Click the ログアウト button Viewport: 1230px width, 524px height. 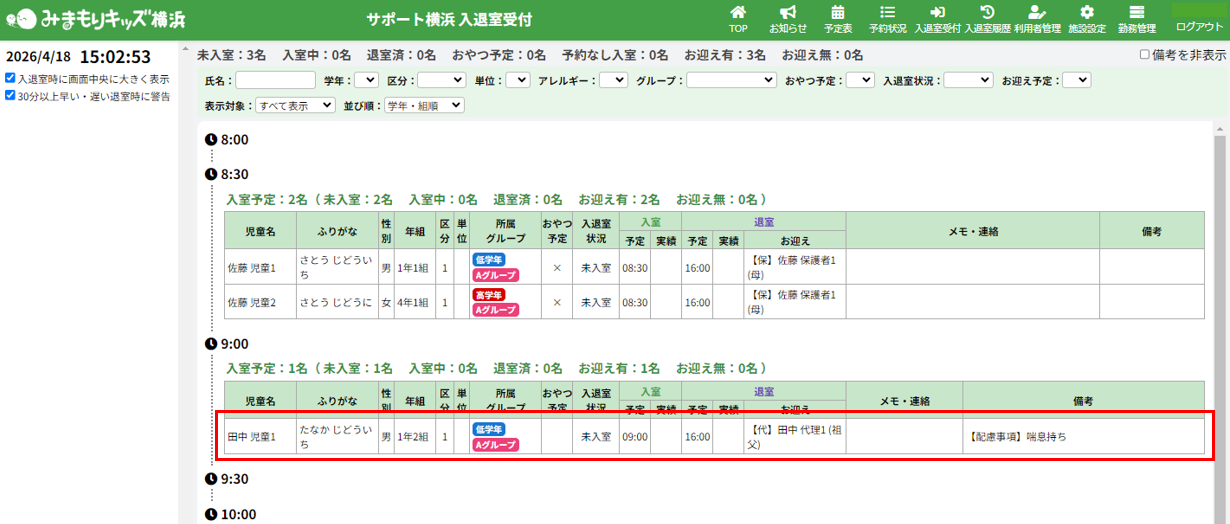point(1197,18)
